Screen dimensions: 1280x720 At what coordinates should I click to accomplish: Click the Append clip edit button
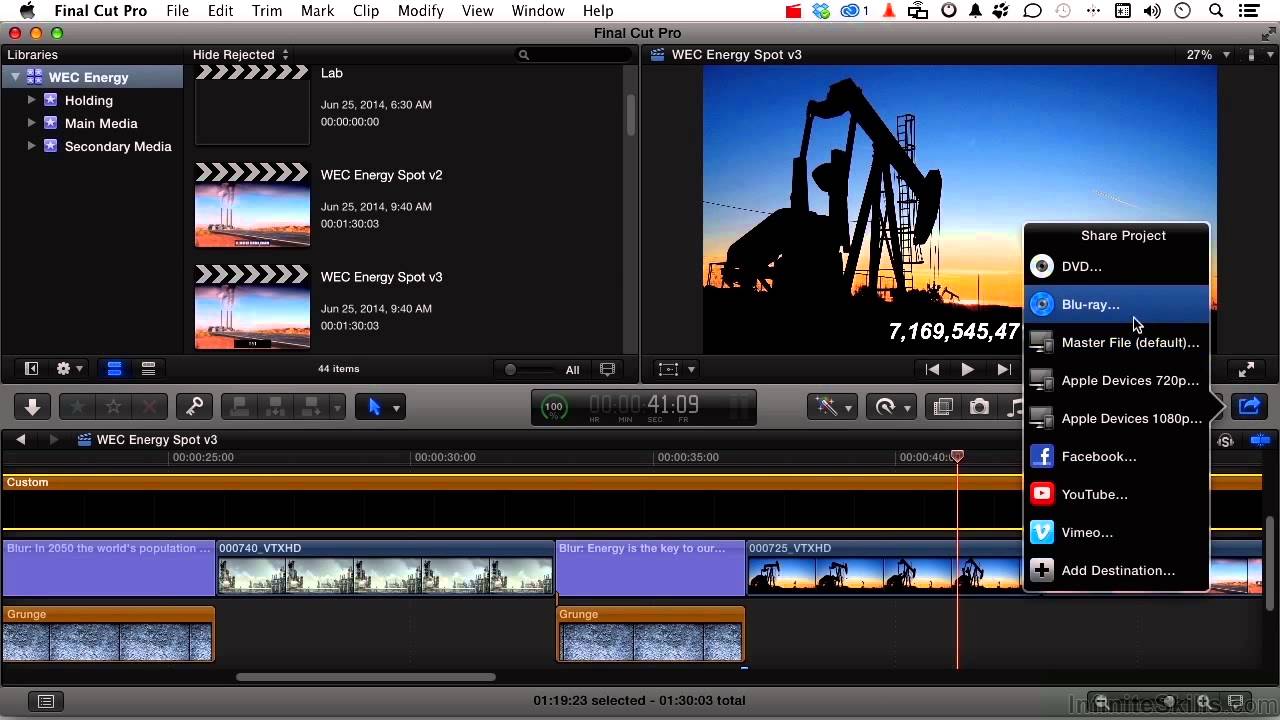311,407
